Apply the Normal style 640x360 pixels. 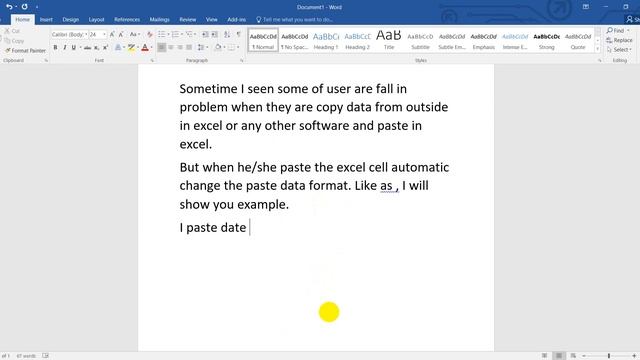tap(263, 40)
